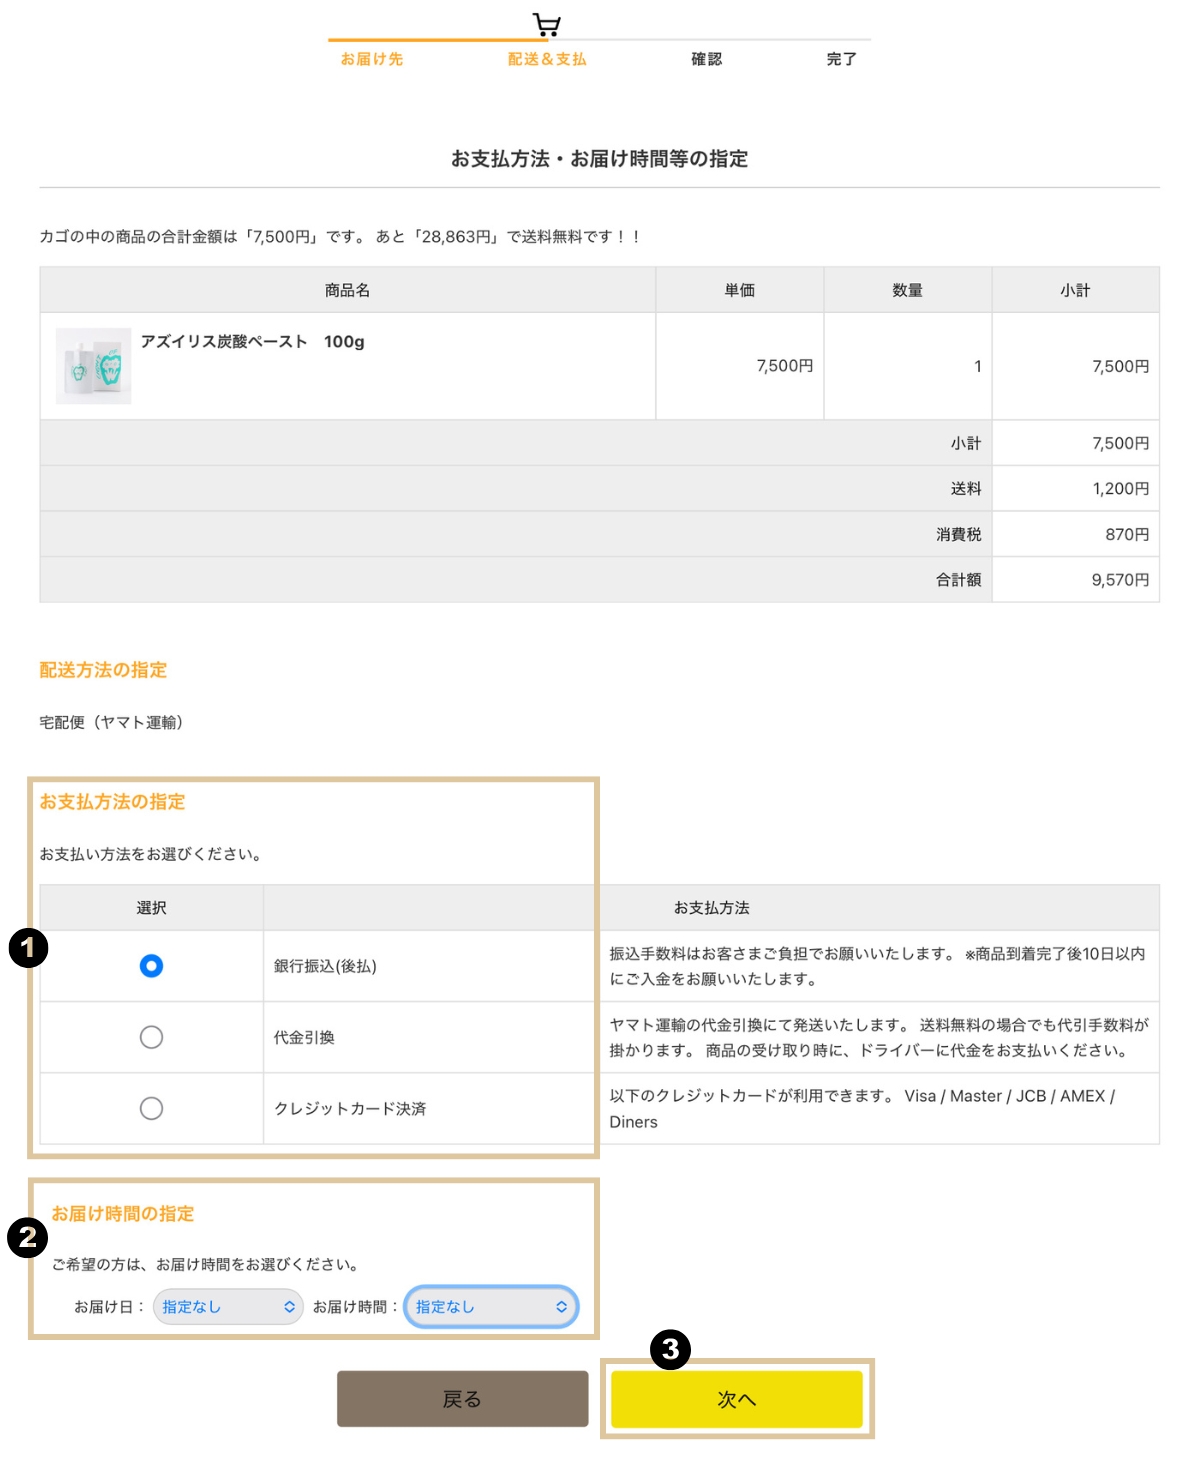This screenshot has width=1200, height=1460.
Task: Click the numbered badge 2 marker
Action: point(27,1237)
